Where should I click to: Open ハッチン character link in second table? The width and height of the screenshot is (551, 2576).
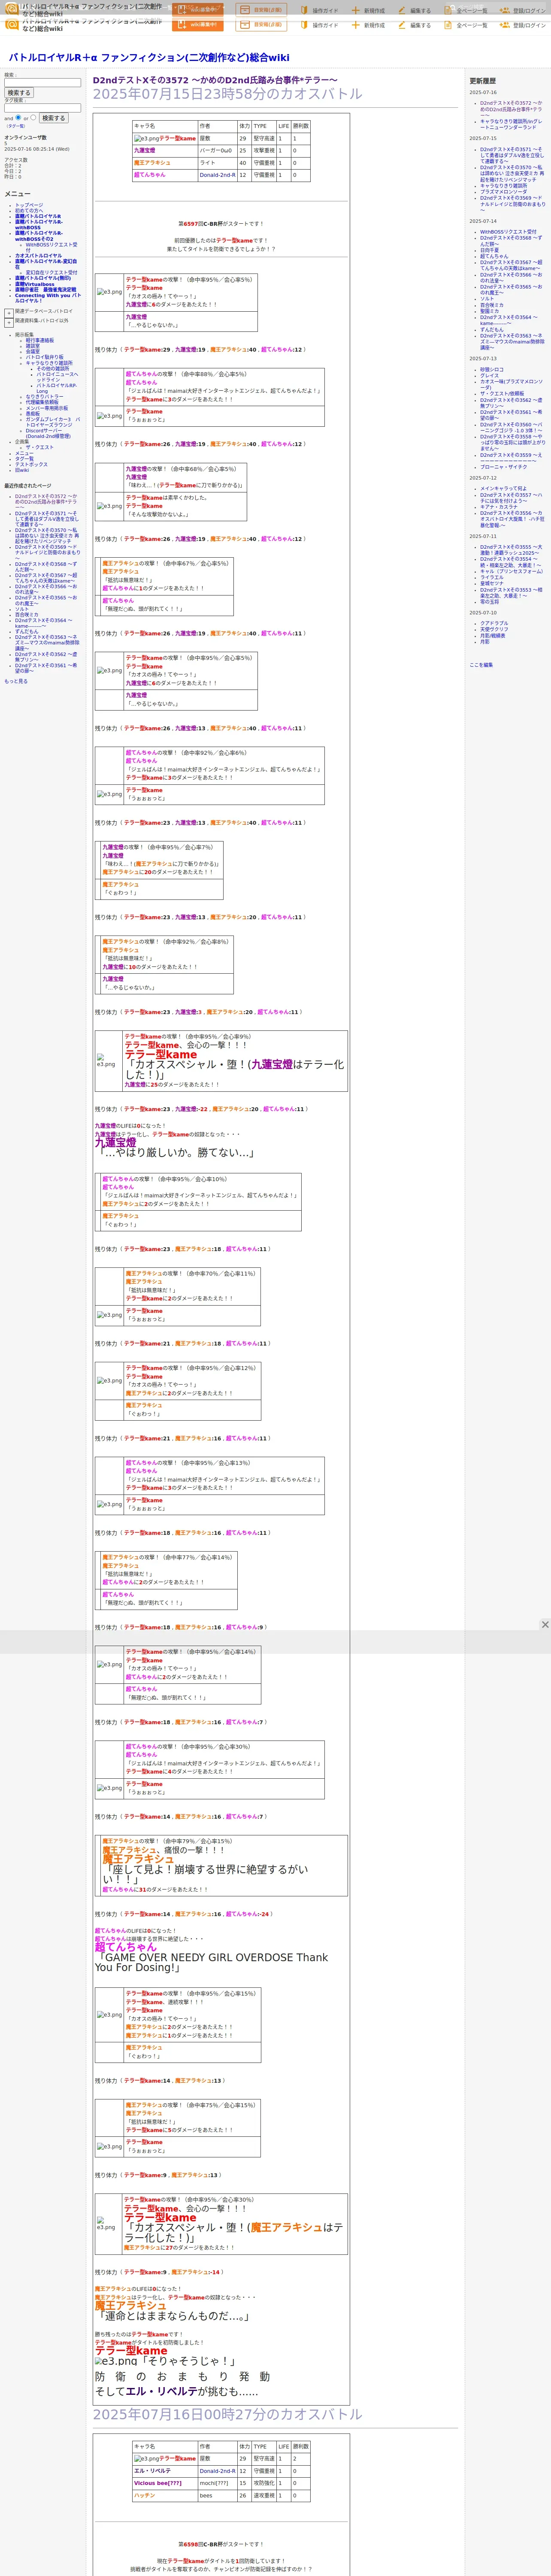(x=145, y=2495)
